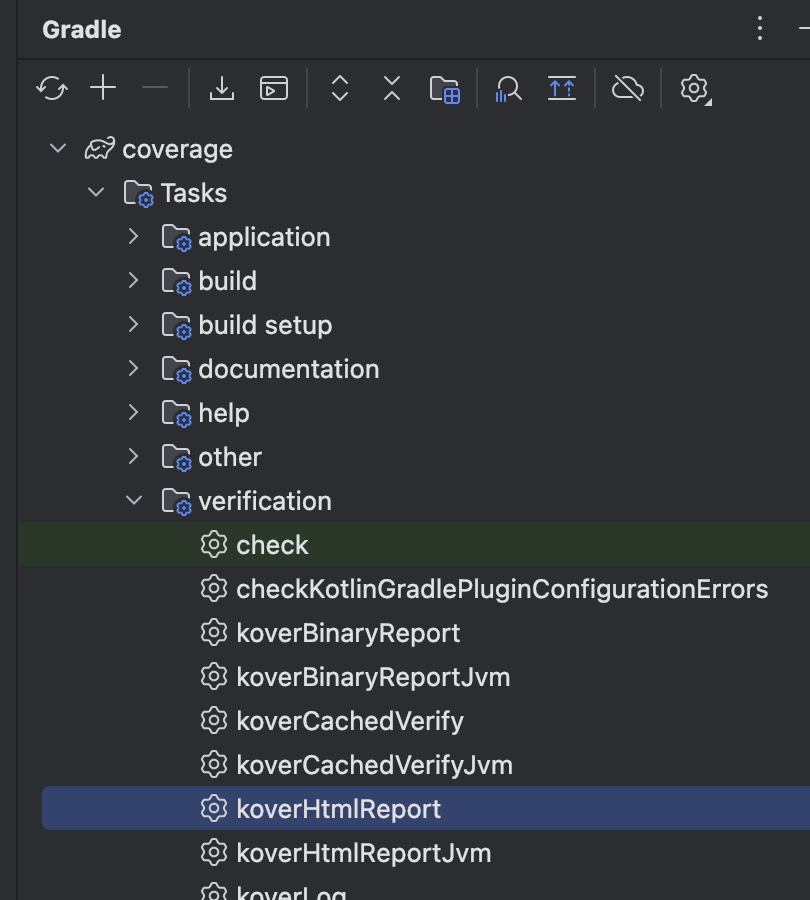Click the verification group label
810x900 pixels.
point(265,502)
